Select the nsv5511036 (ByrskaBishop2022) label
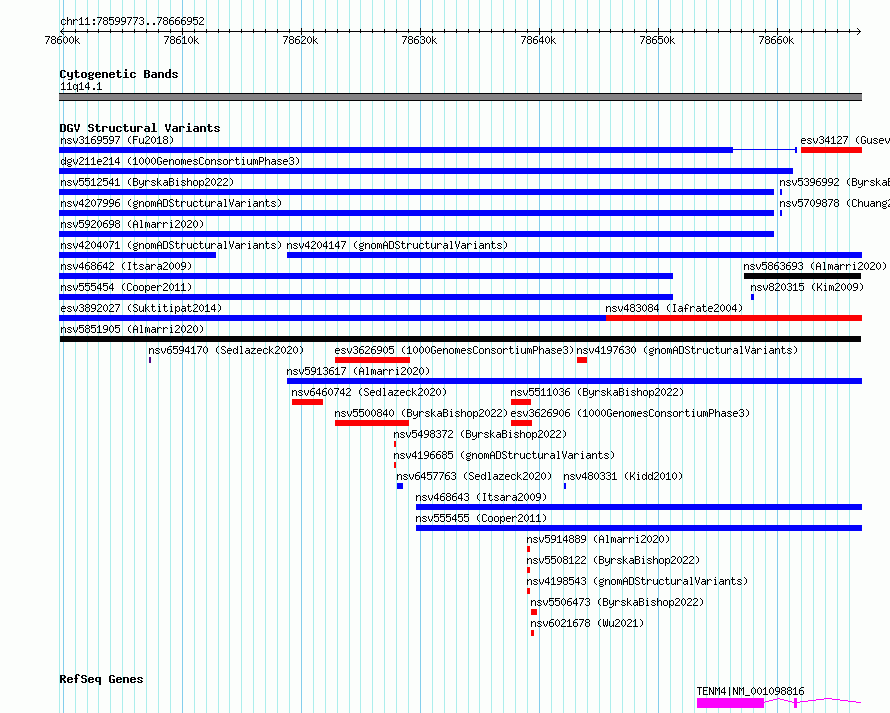890x713 pixels. 597,392
